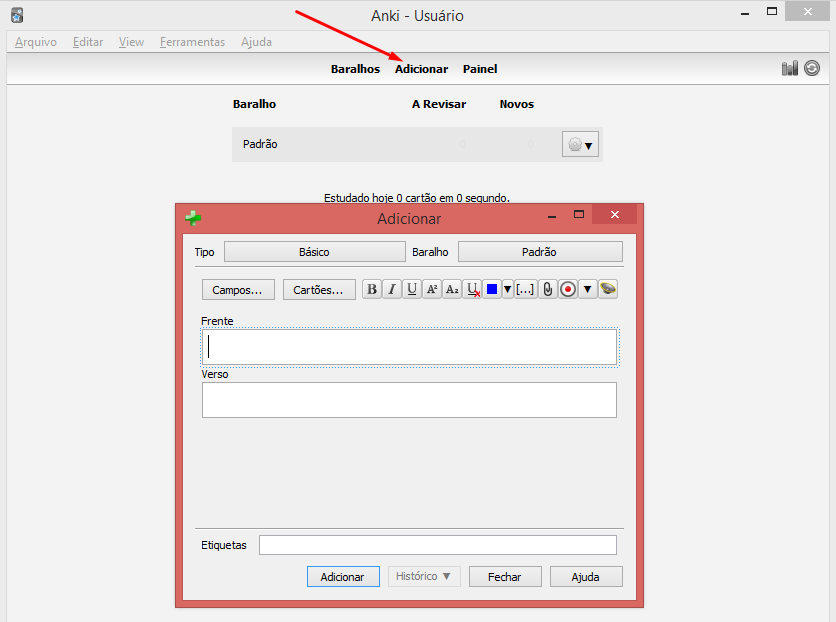Viewport: 836px width, 622px height.
Task: Click Adicionar link in the main toolbar
Action: click(421, 69)
